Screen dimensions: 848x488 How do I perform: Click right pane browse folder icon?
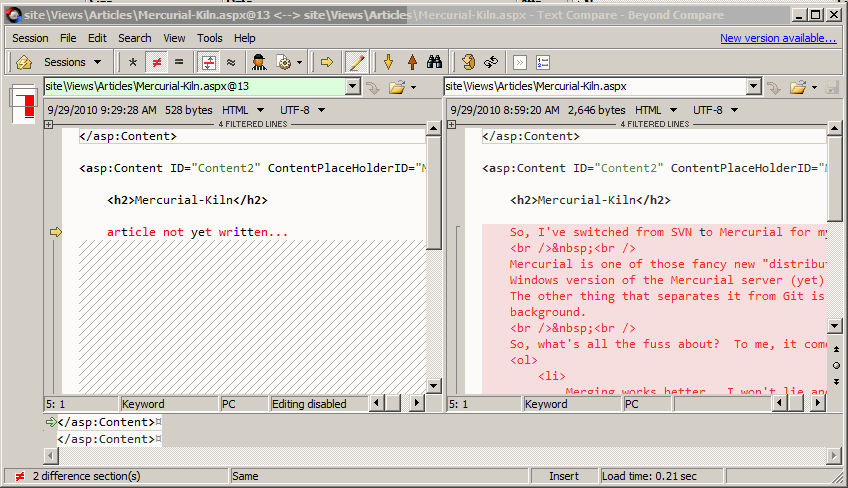click(x=798, y=87)
